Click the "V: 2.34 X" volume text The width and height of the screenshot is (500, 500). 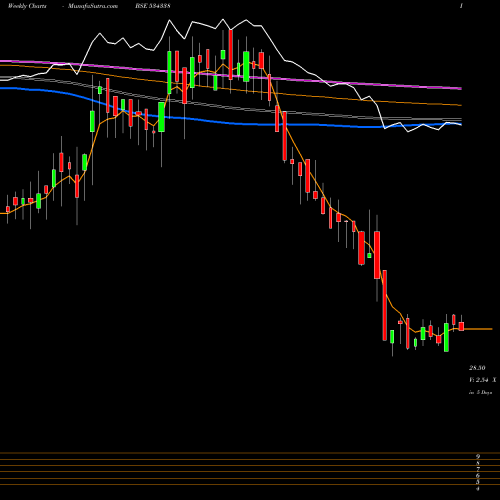[482, 380]
